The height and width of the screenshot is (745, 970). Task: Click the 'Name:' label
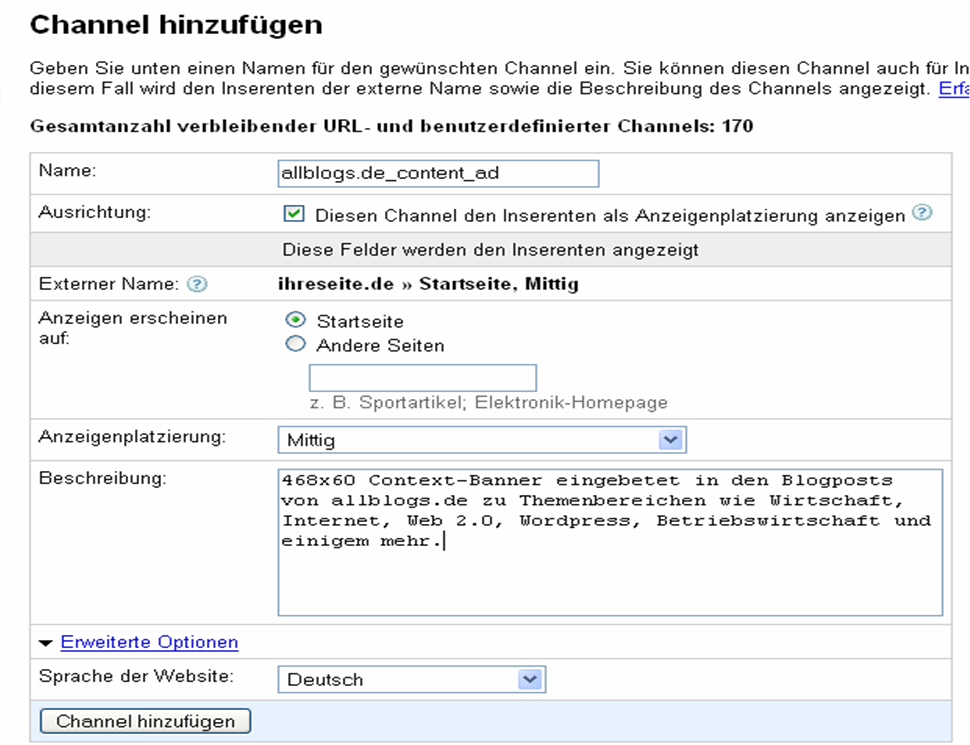[67, 170]
